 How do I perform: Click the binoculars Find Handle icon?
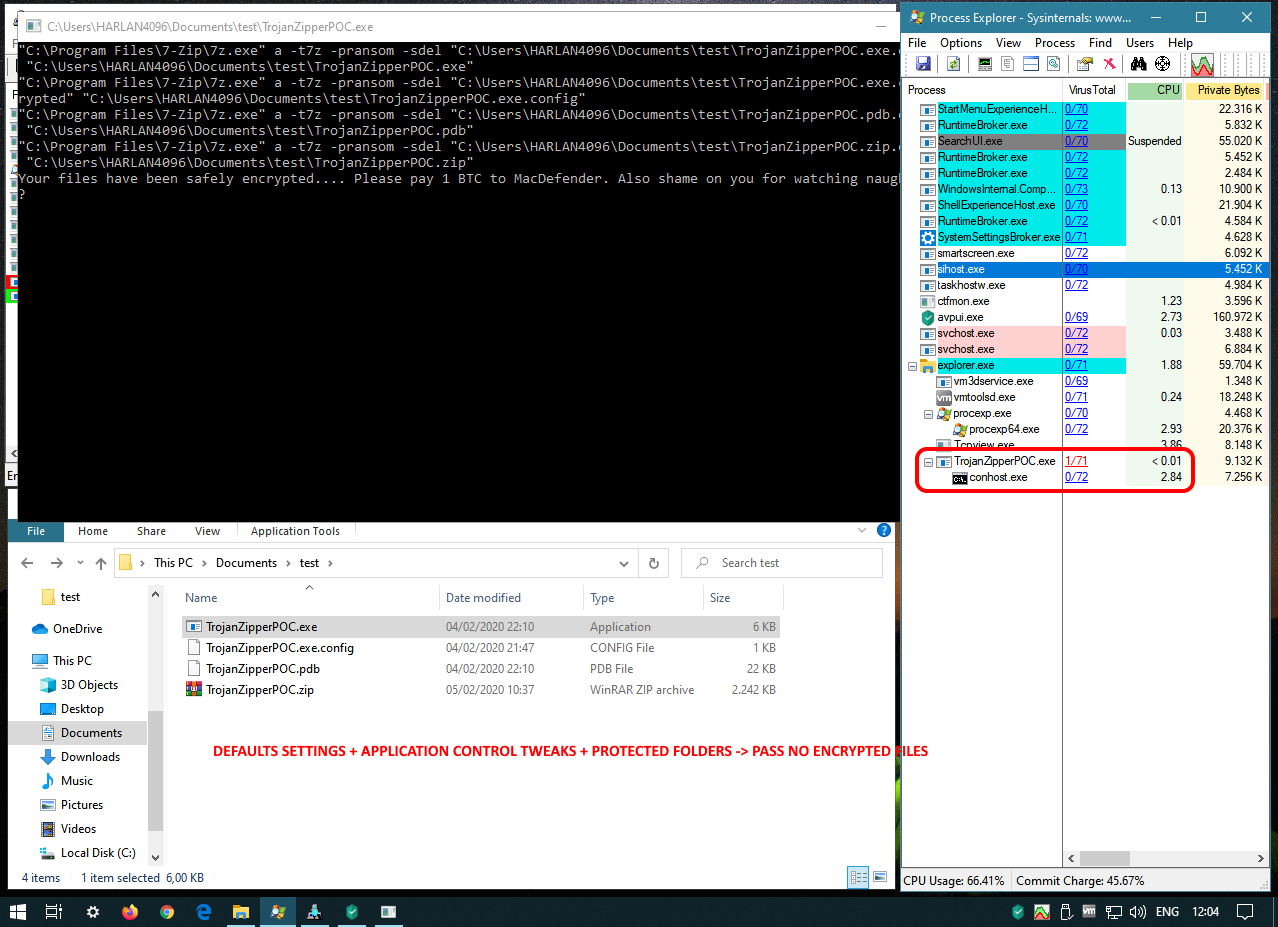pyautogui.click(x=1138, y=64)
